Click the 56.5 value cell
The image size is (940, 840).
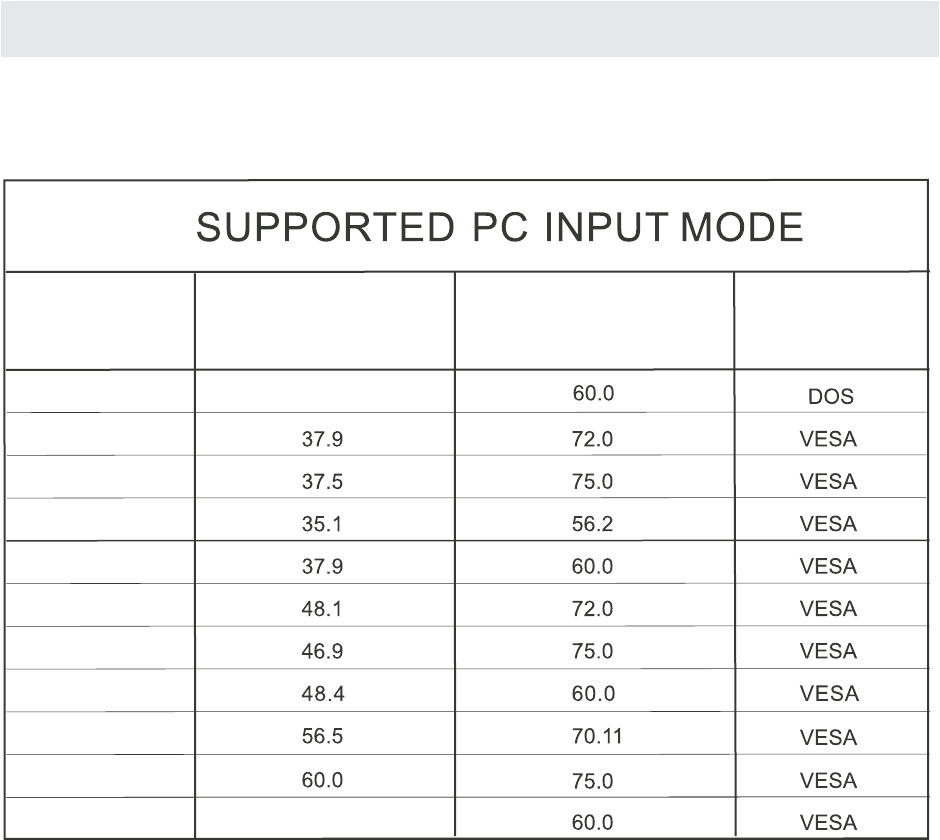[x=322, y=737]
